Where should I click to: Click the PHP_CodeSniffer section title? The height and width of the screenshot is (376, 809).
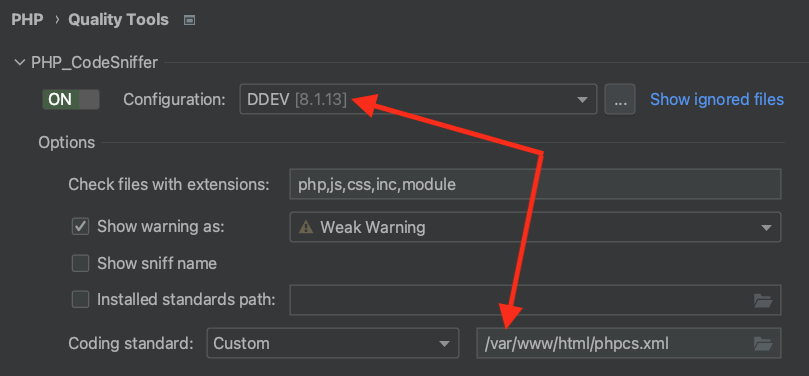(94, 63)
